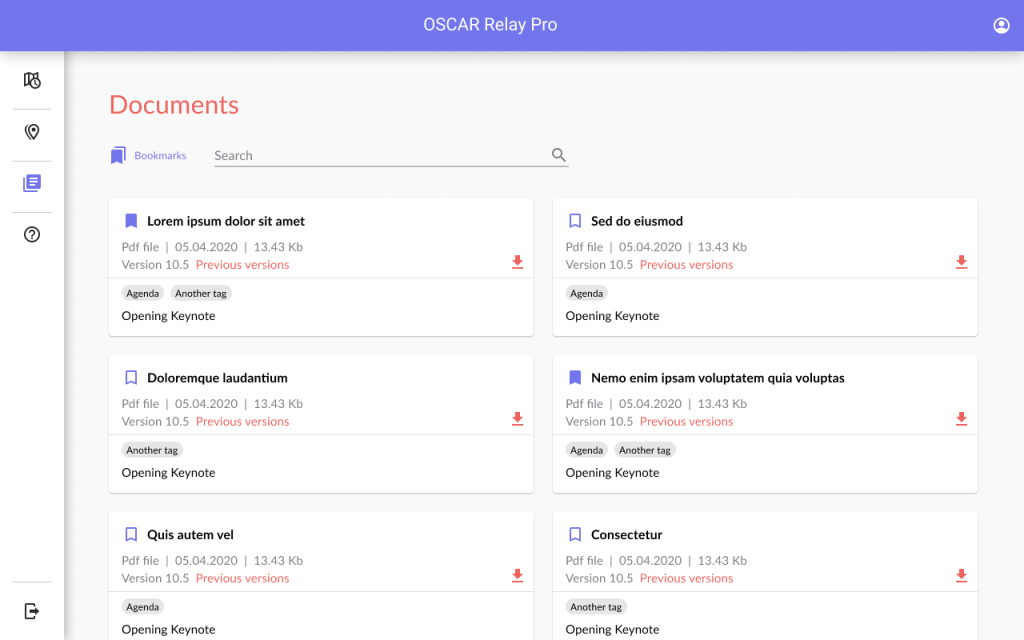
Task: Open the Quis autem vel title
Action: click(190, 534)
